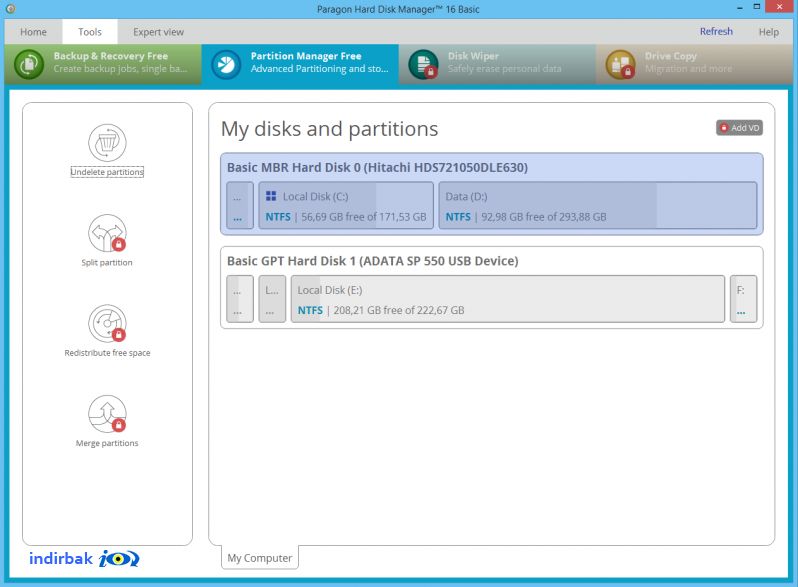
Task: Minimize the Paragon Hard Disk Manager window
Action: tap(739, 8)
